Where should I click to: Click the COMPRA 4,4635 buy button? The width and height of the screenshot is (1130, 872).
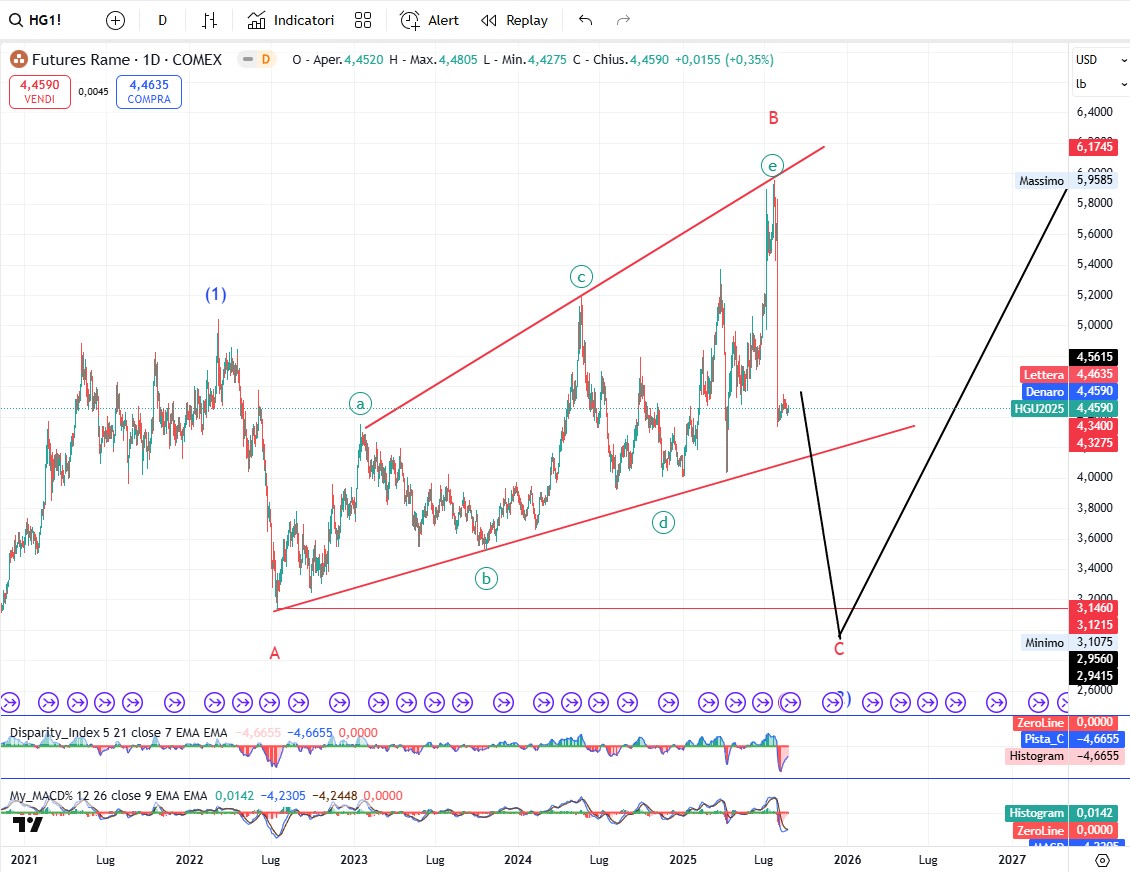[148, 92]
